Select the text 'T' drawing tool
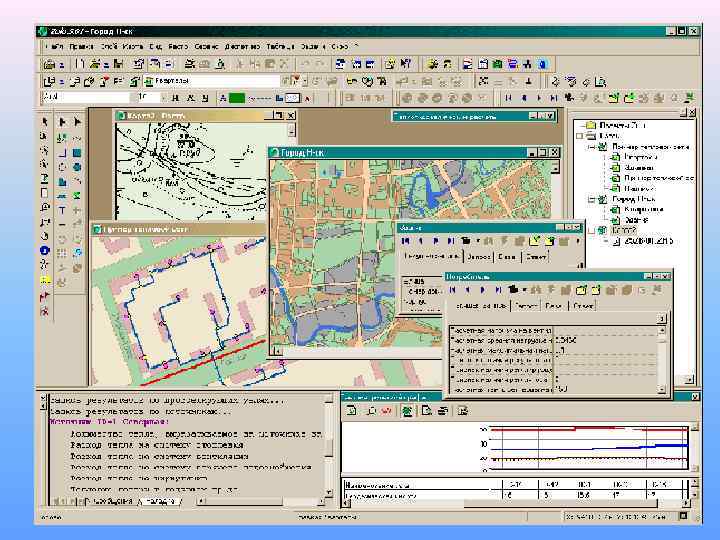Viewport: 720px width, 540px height. [x=62, y=211]
